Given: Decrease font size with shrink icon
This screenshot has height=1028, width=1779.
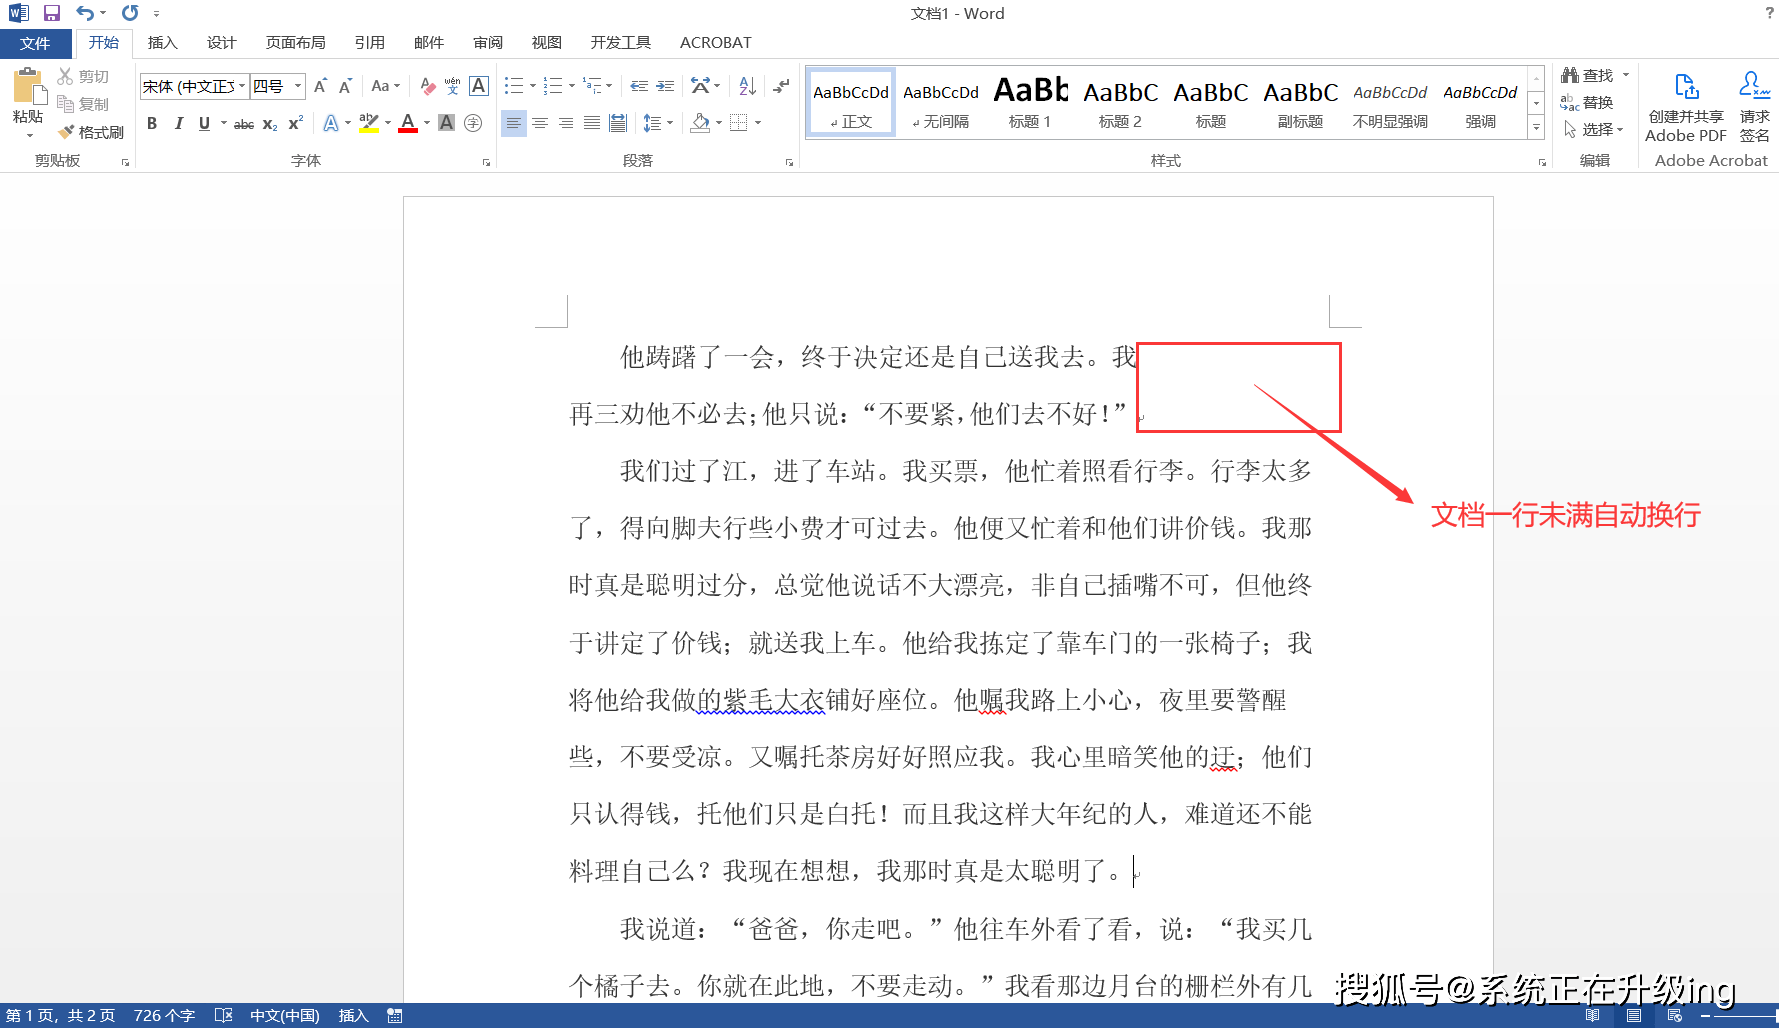Looking at the screenshot, I should [x=345, y=86].
